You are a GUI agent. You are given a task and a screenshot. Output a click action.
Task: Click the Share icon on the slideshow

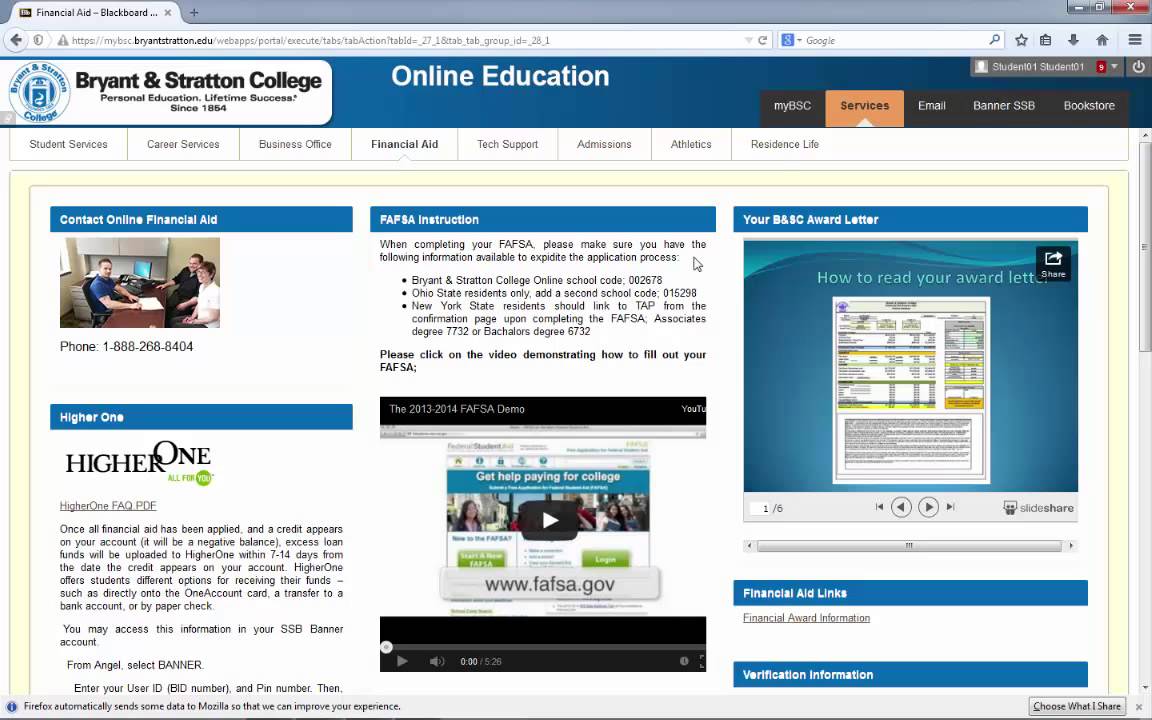click(1053, 264)
